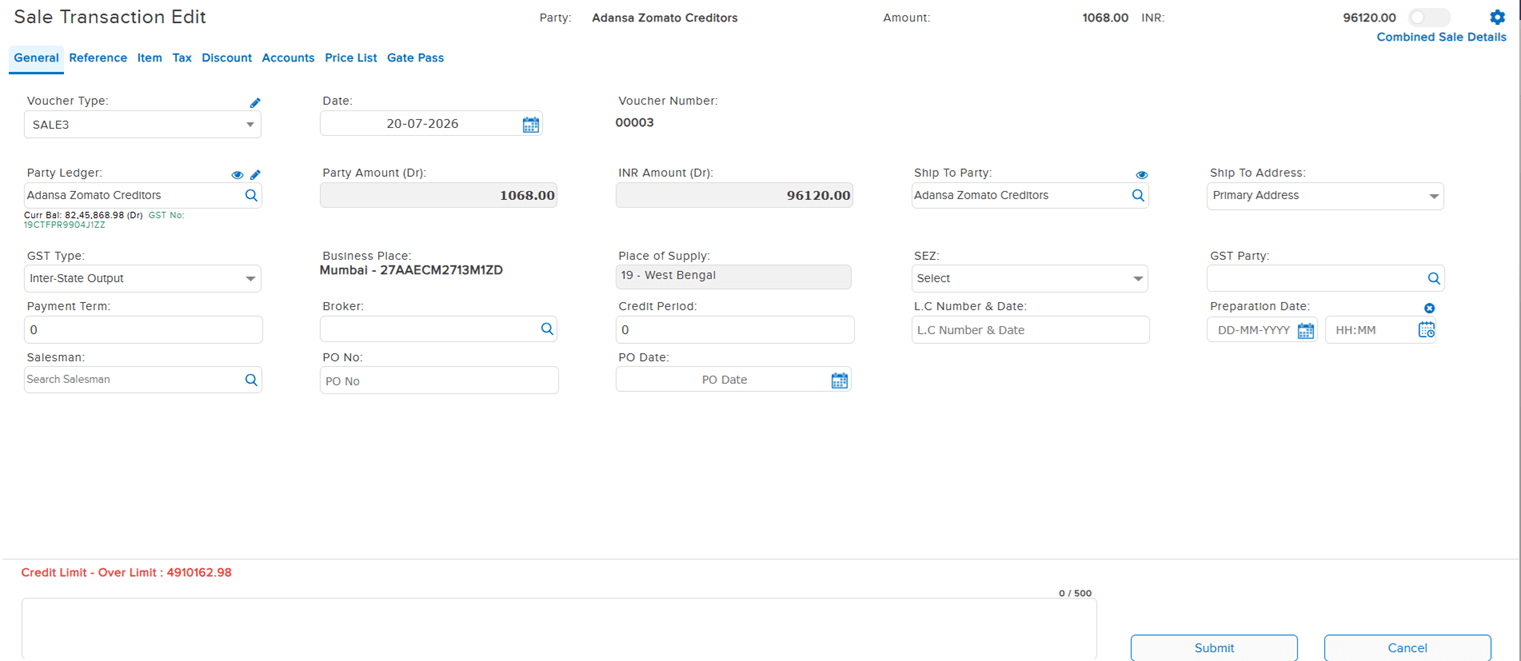
Task: Click the INR Amount (Dr) field 96120.00
Action: tap(734, 196)
